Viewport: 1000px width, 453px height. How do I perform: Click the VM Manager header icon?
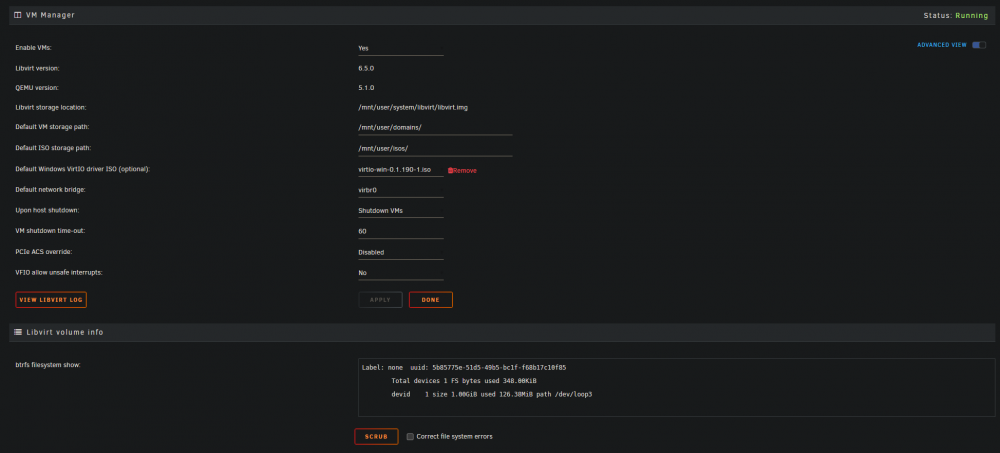point(18,15)
